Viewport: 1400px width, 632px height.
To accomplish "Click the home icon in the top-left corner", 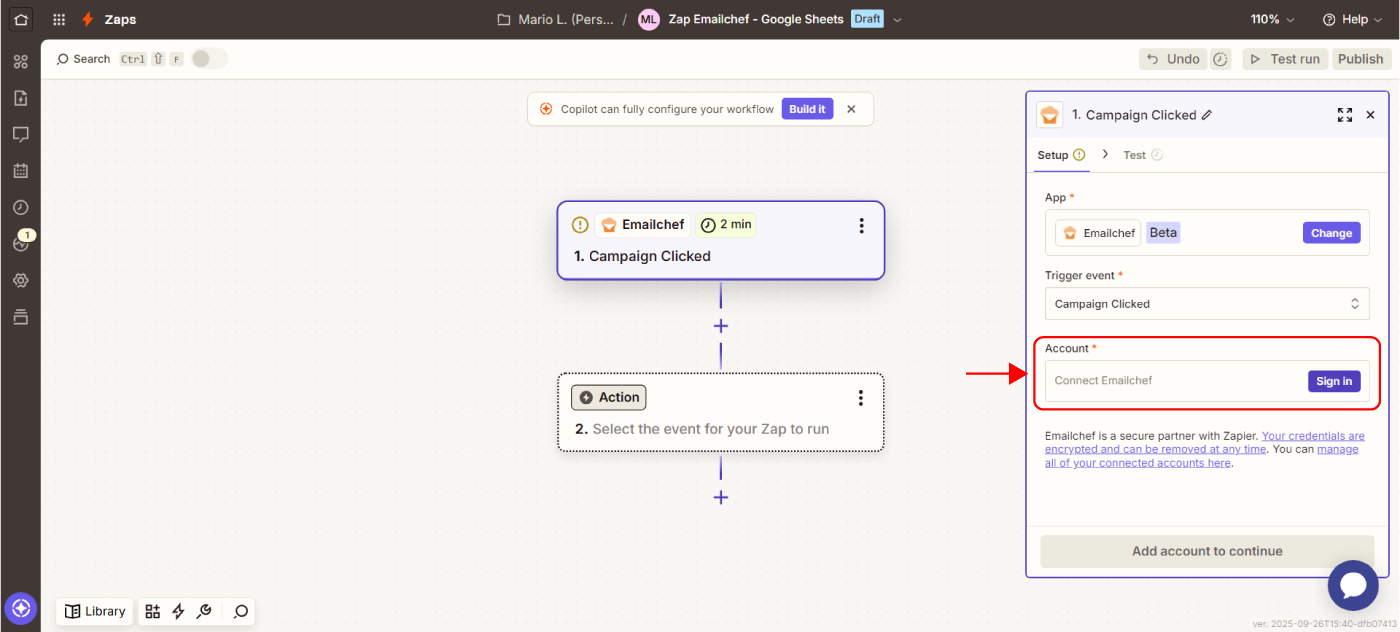I will pyautogui.click(x=20, y=19).
